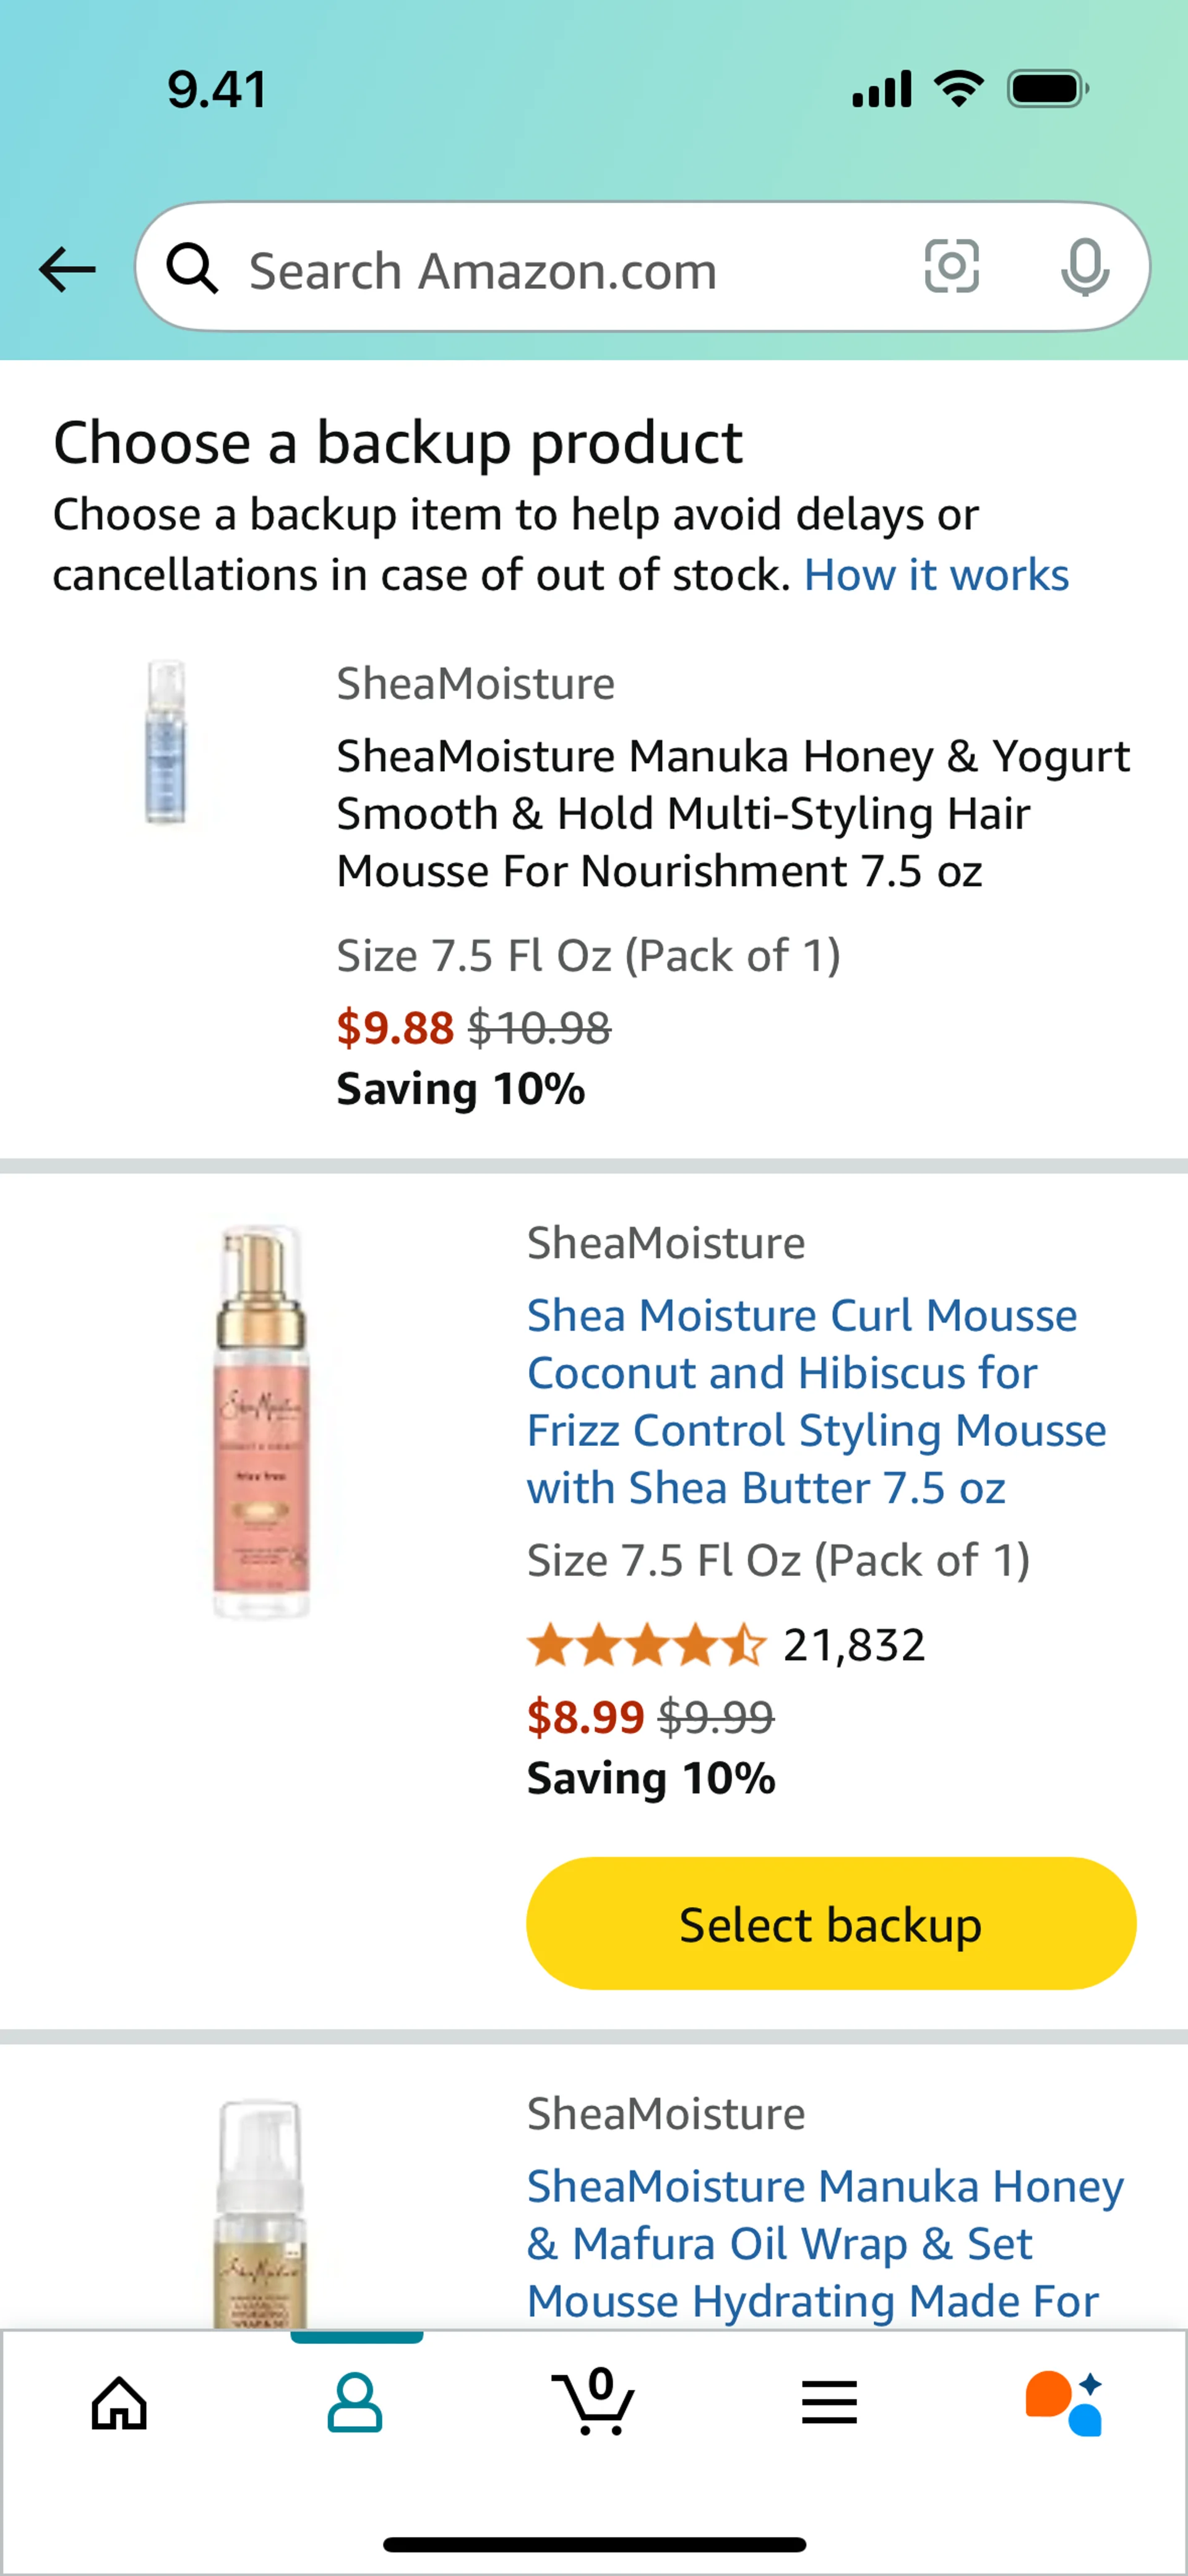The height and width of the screenshot is (2576, 1188).
Task: Open camera lens visual search
Action: click(x=951, y=267)
